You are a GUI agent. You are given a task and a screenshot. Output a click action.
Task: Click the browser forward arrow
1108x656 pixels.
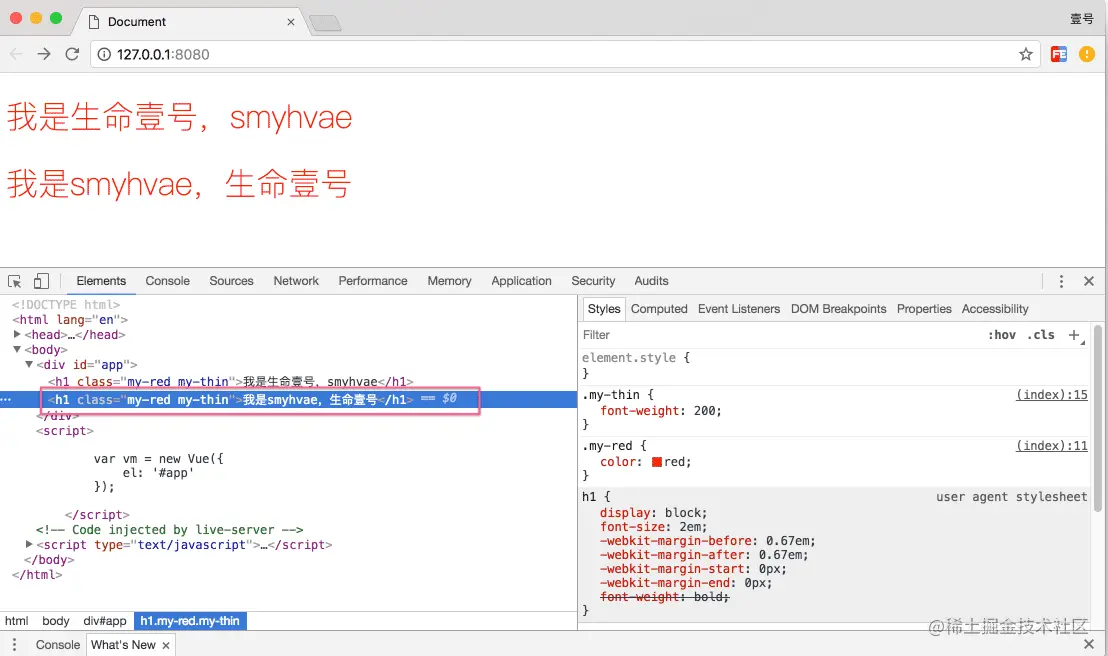[x=44, y=54]
